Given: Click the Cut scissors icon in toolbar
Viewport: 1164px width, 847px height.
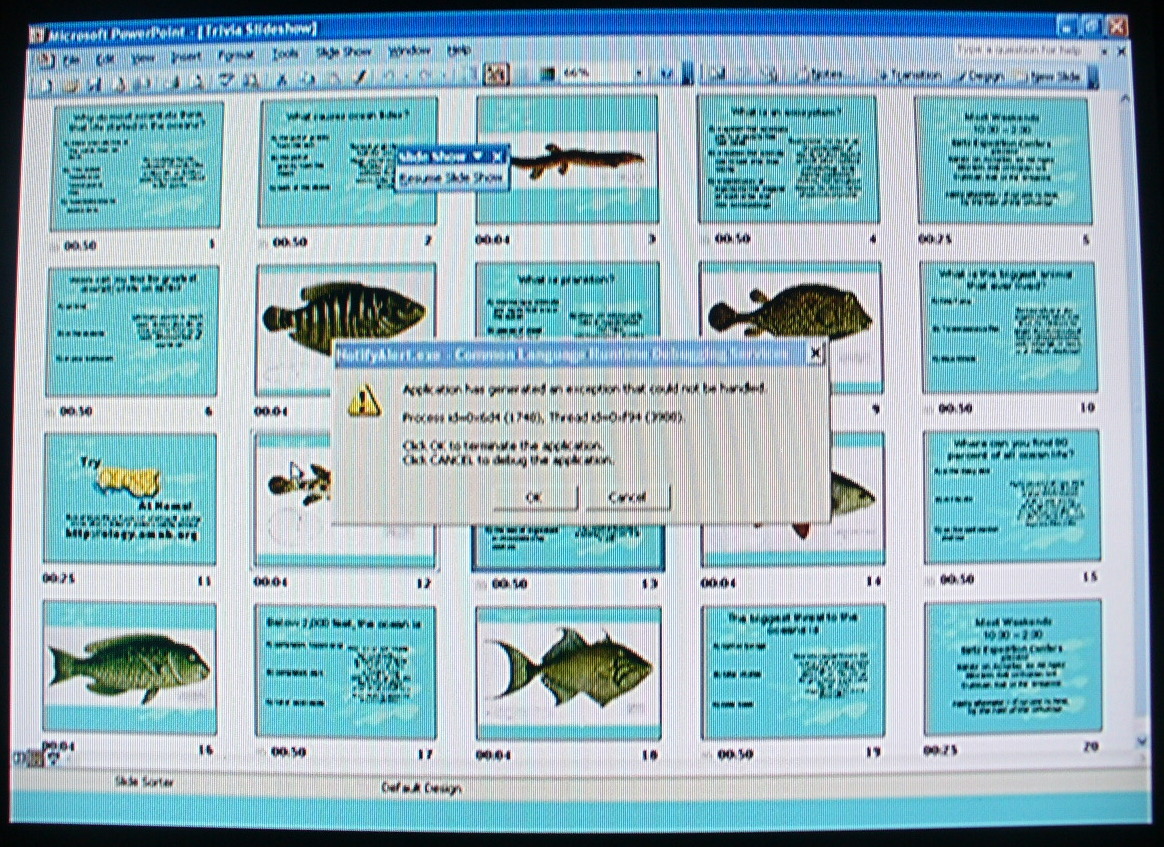Looking at the screenshot, I should (x=282, y=79).
